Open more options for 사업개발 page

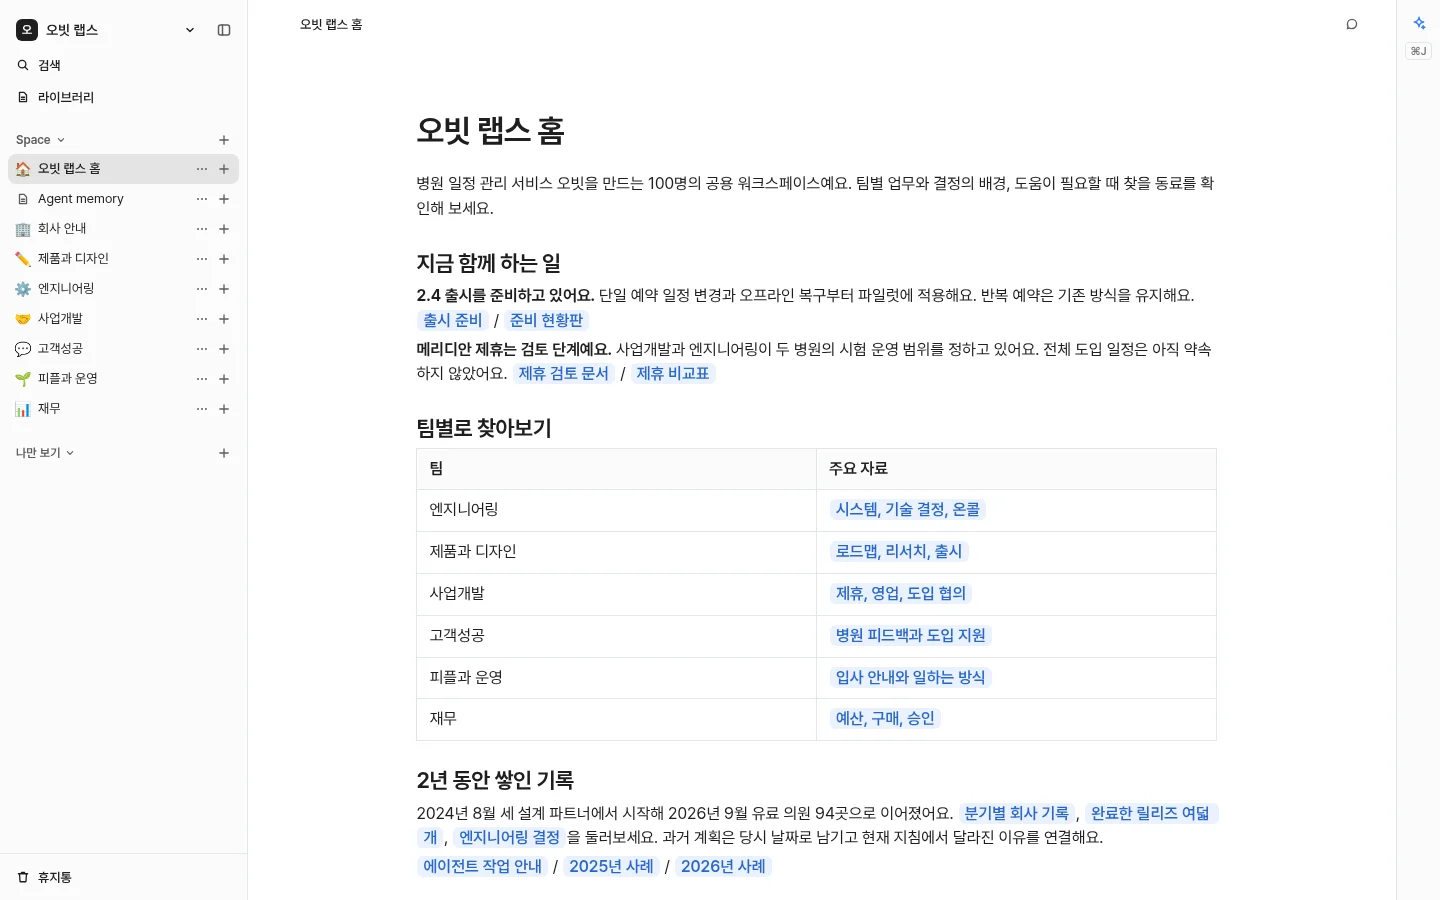click(x=202, y=319)
